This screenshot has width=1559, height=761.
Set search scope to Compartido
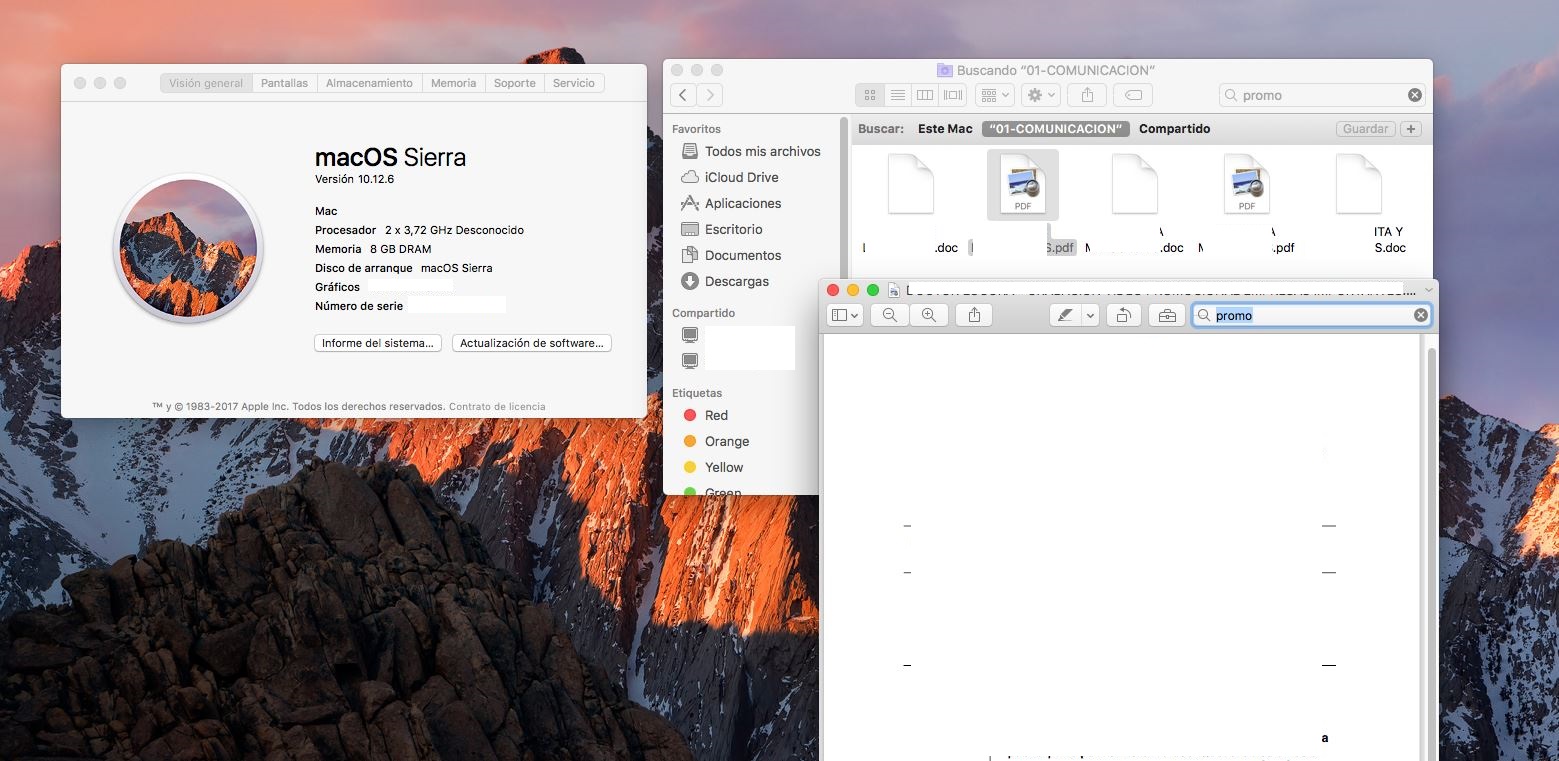pyautogui.click(x=1174, y=129)
